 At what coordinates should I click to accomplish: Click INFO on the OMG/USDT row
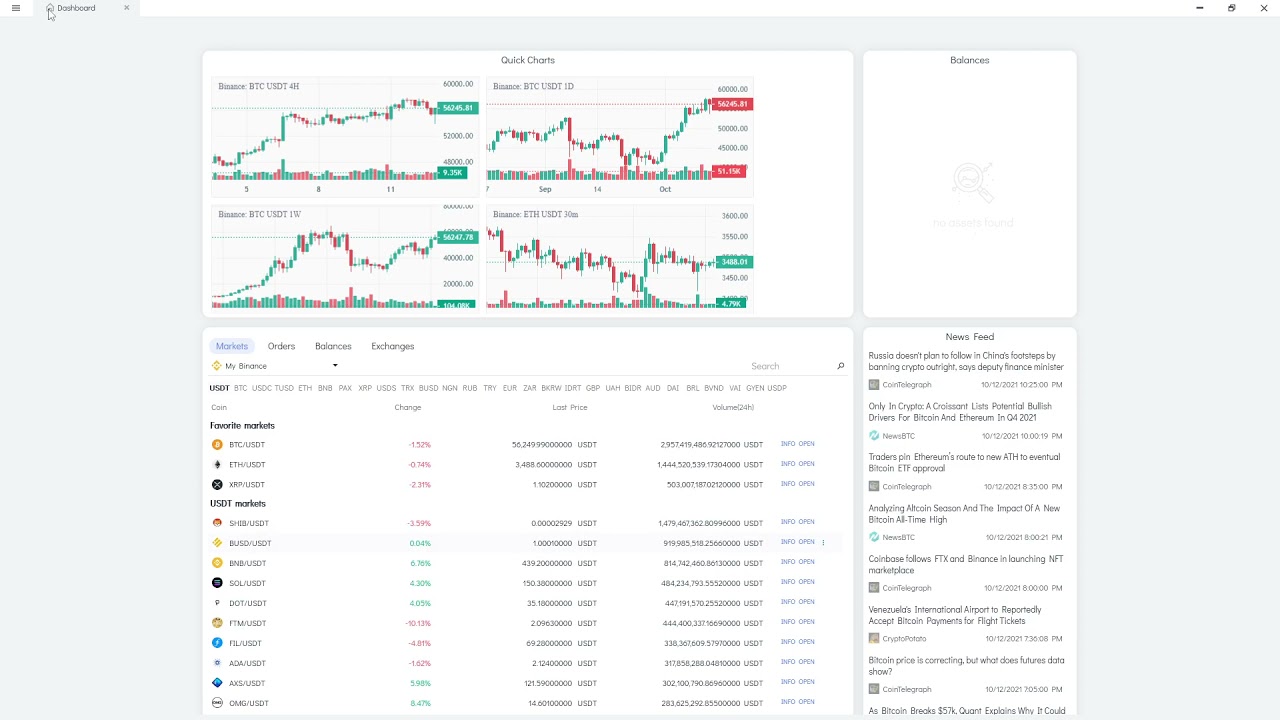(788, 702)
